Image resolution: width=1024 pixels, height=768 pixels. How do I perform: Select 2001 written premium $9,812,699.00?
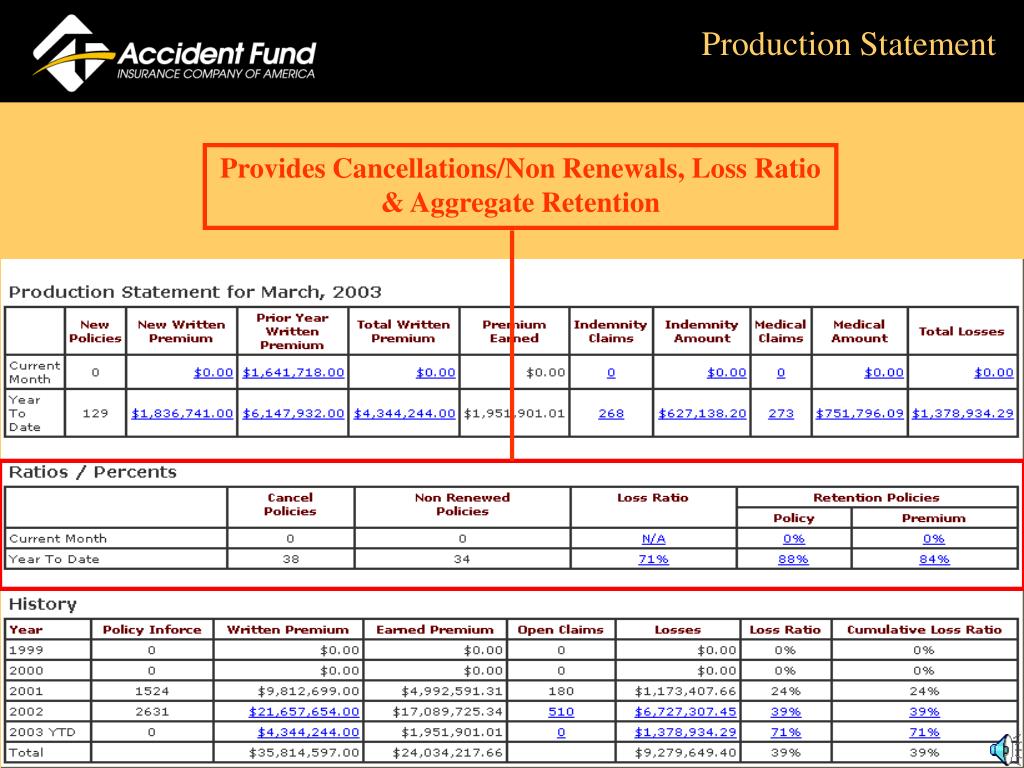(x=308, y=691)
